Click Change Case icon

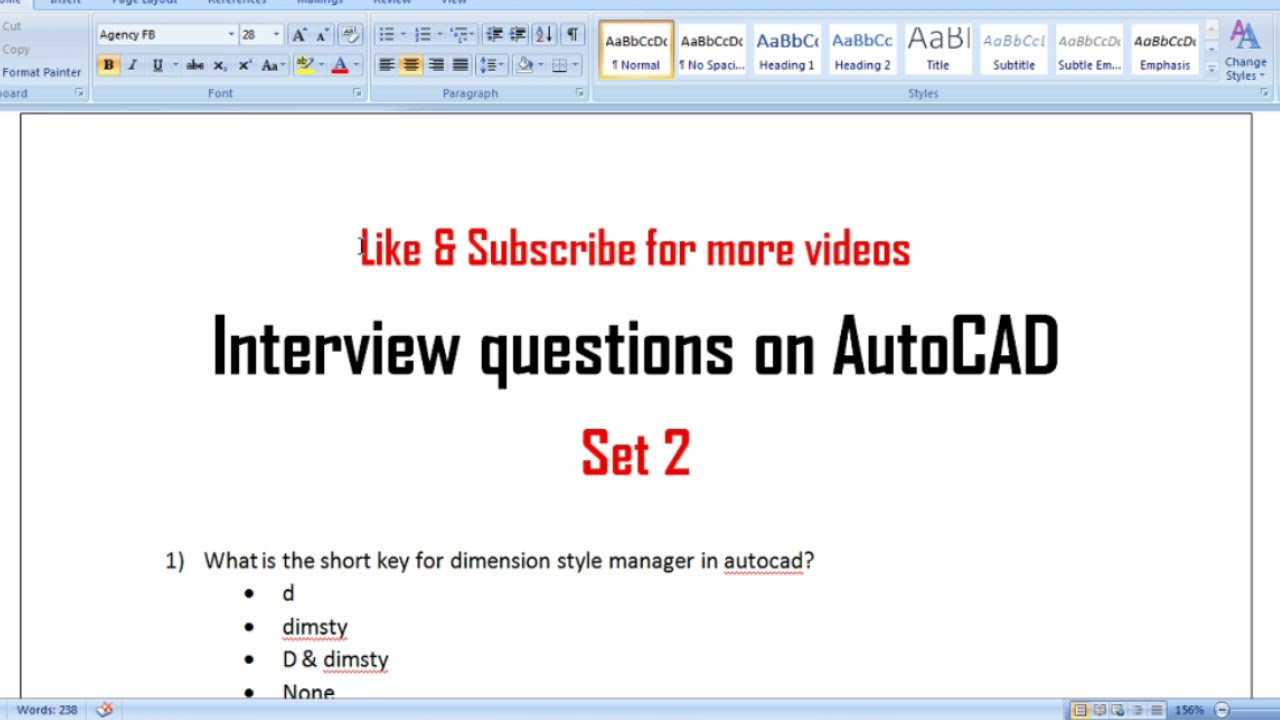point(271,65)
